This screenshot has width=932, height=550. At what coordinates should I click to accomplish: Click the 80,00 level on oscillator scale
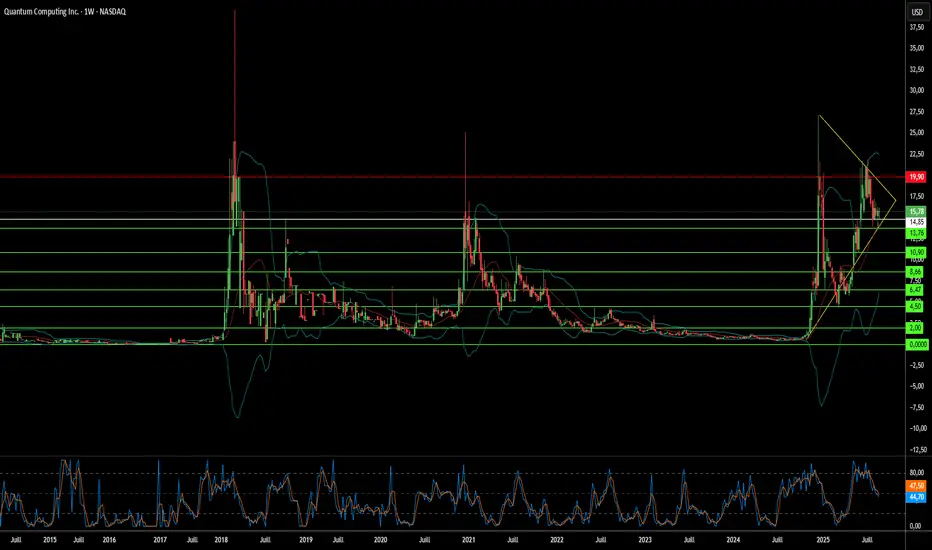coord(917,473)
